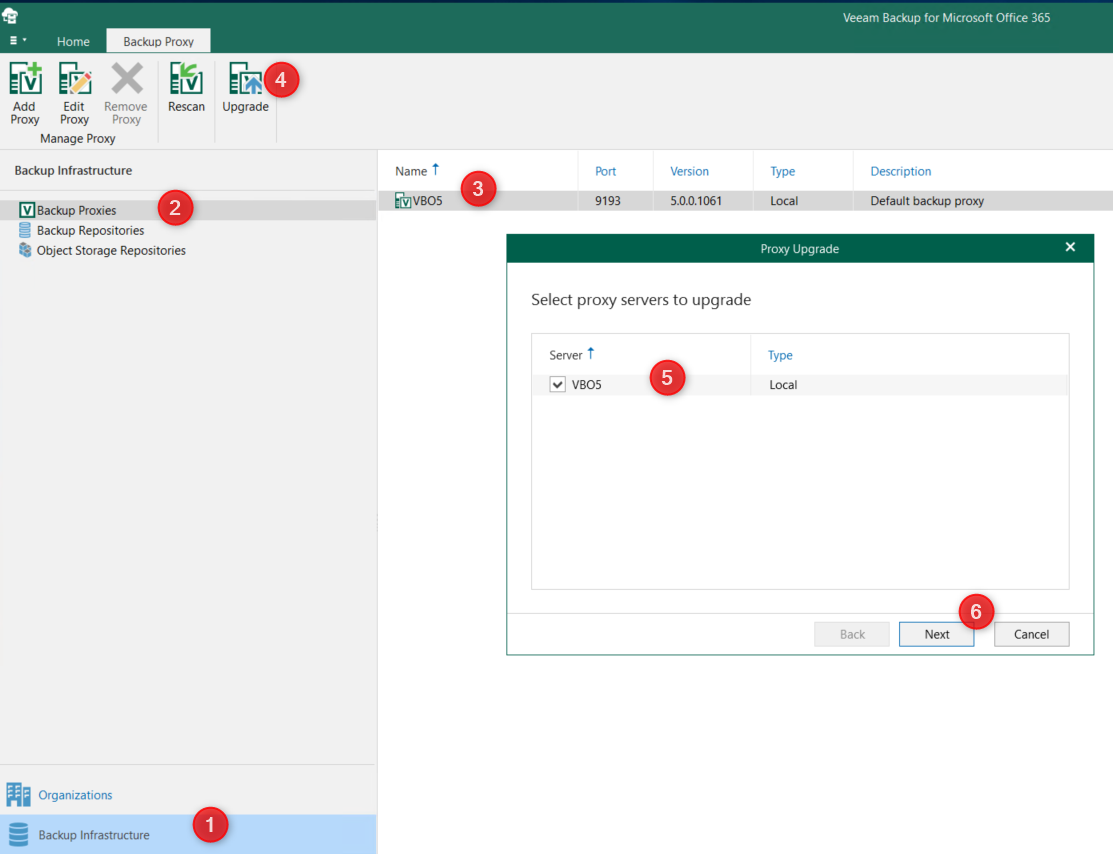Select the Backup Proxy ribbon tab
The width and height of the screenshot is (1113, 854).
[158, 41]
